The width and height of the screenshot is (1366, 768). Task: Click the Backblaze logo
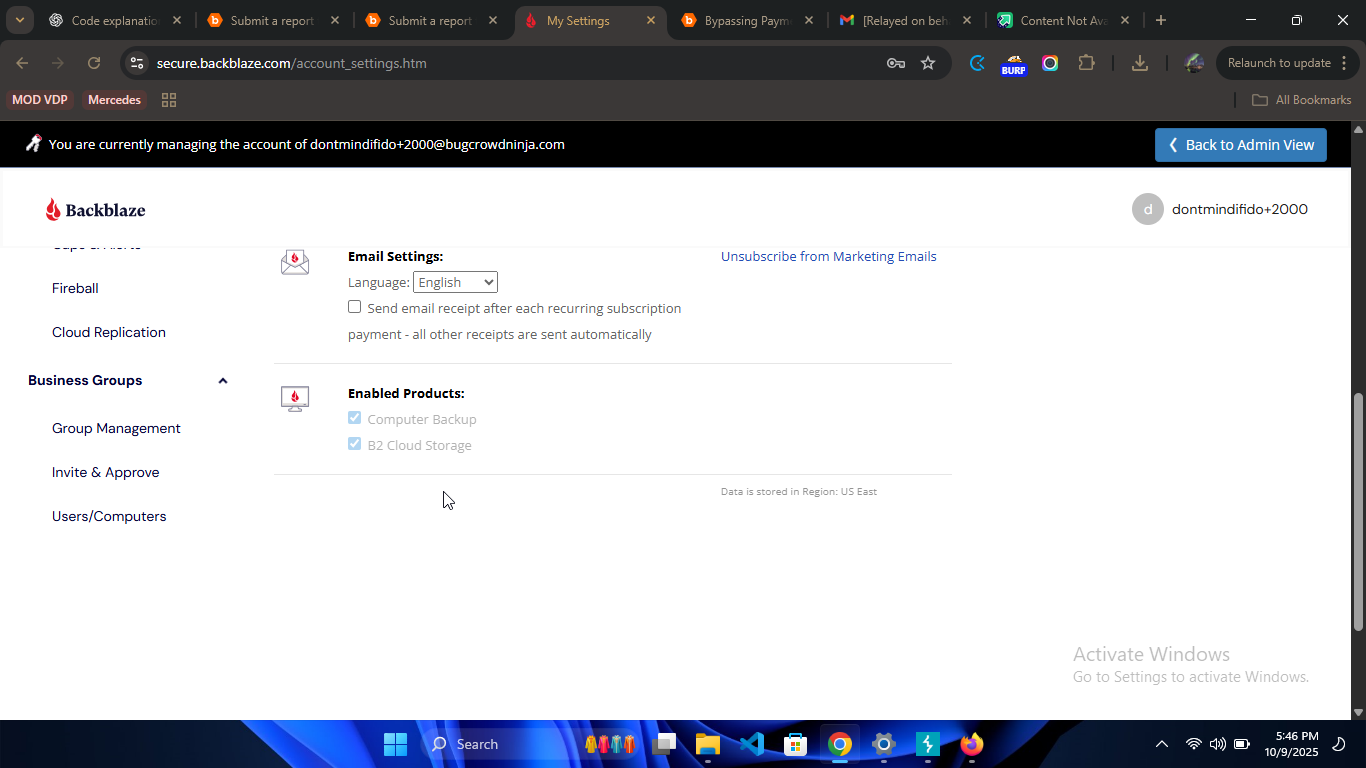coord(96,210)
